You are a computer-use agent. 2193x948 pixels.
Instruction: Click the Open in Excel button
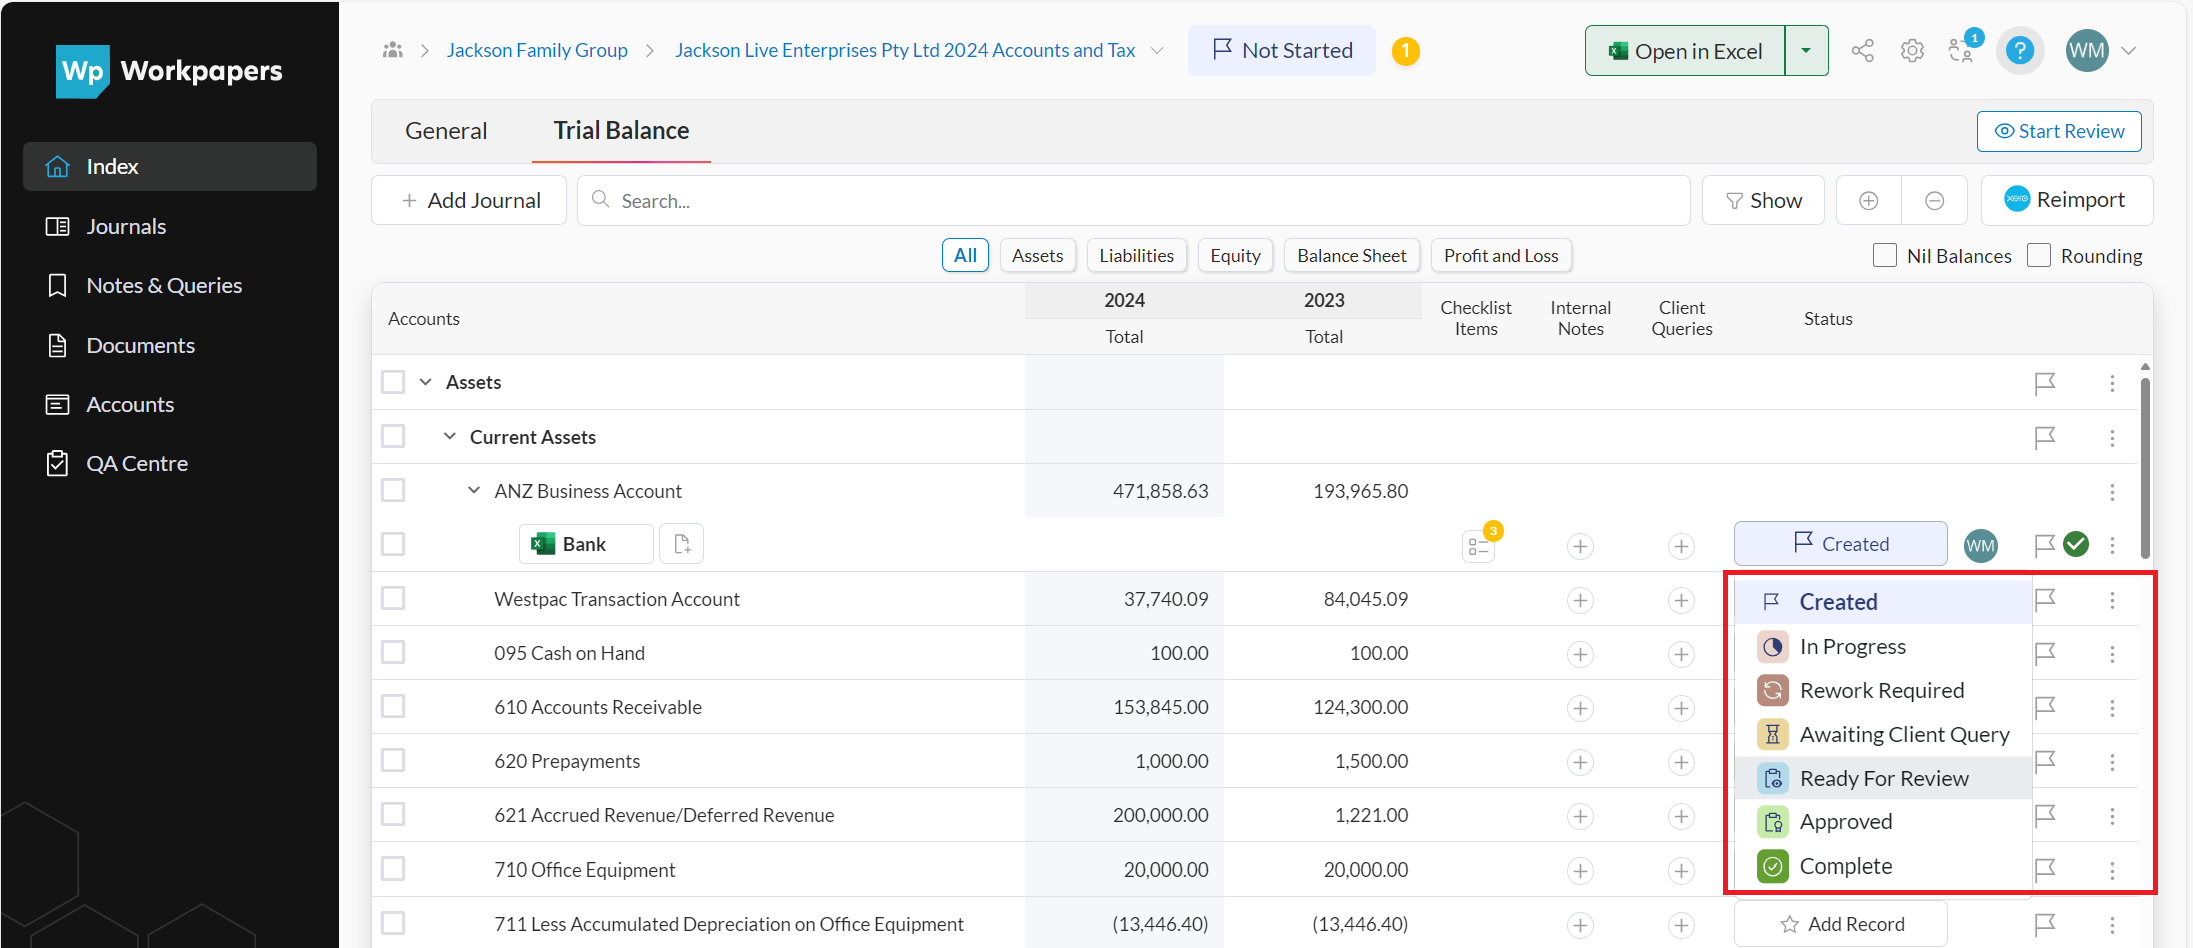tap(1685, 51)
